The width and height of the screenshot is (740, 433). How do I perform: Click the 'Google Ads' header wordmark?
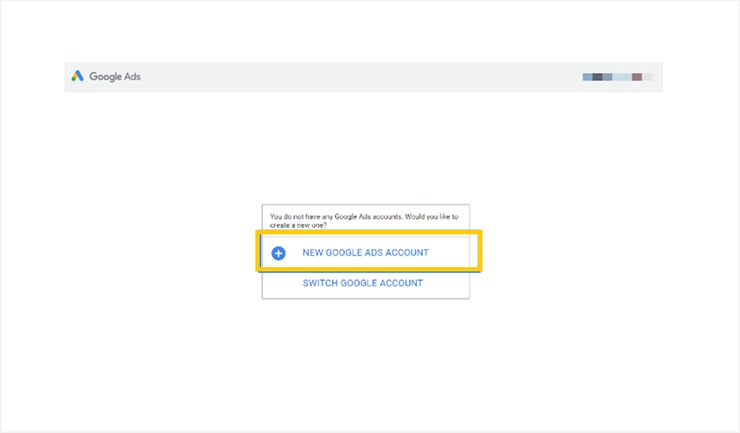coord(115,76)
